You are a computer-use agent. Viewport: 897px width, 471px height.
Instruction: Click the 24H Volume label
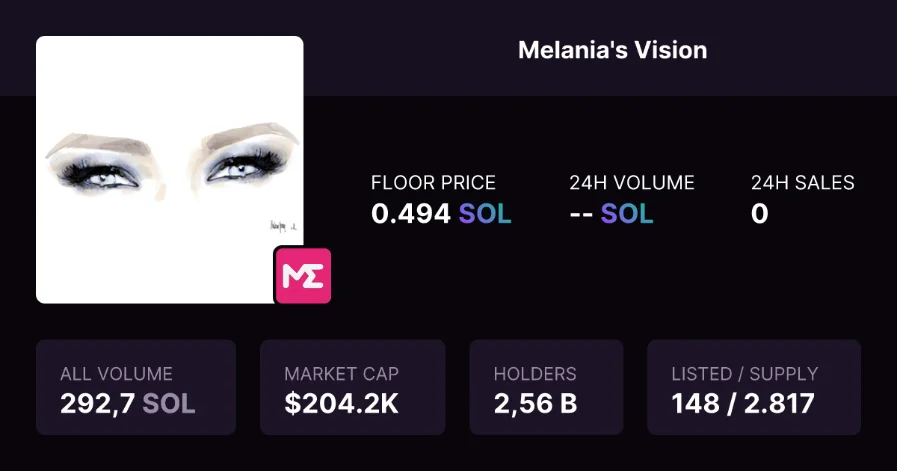632,183
